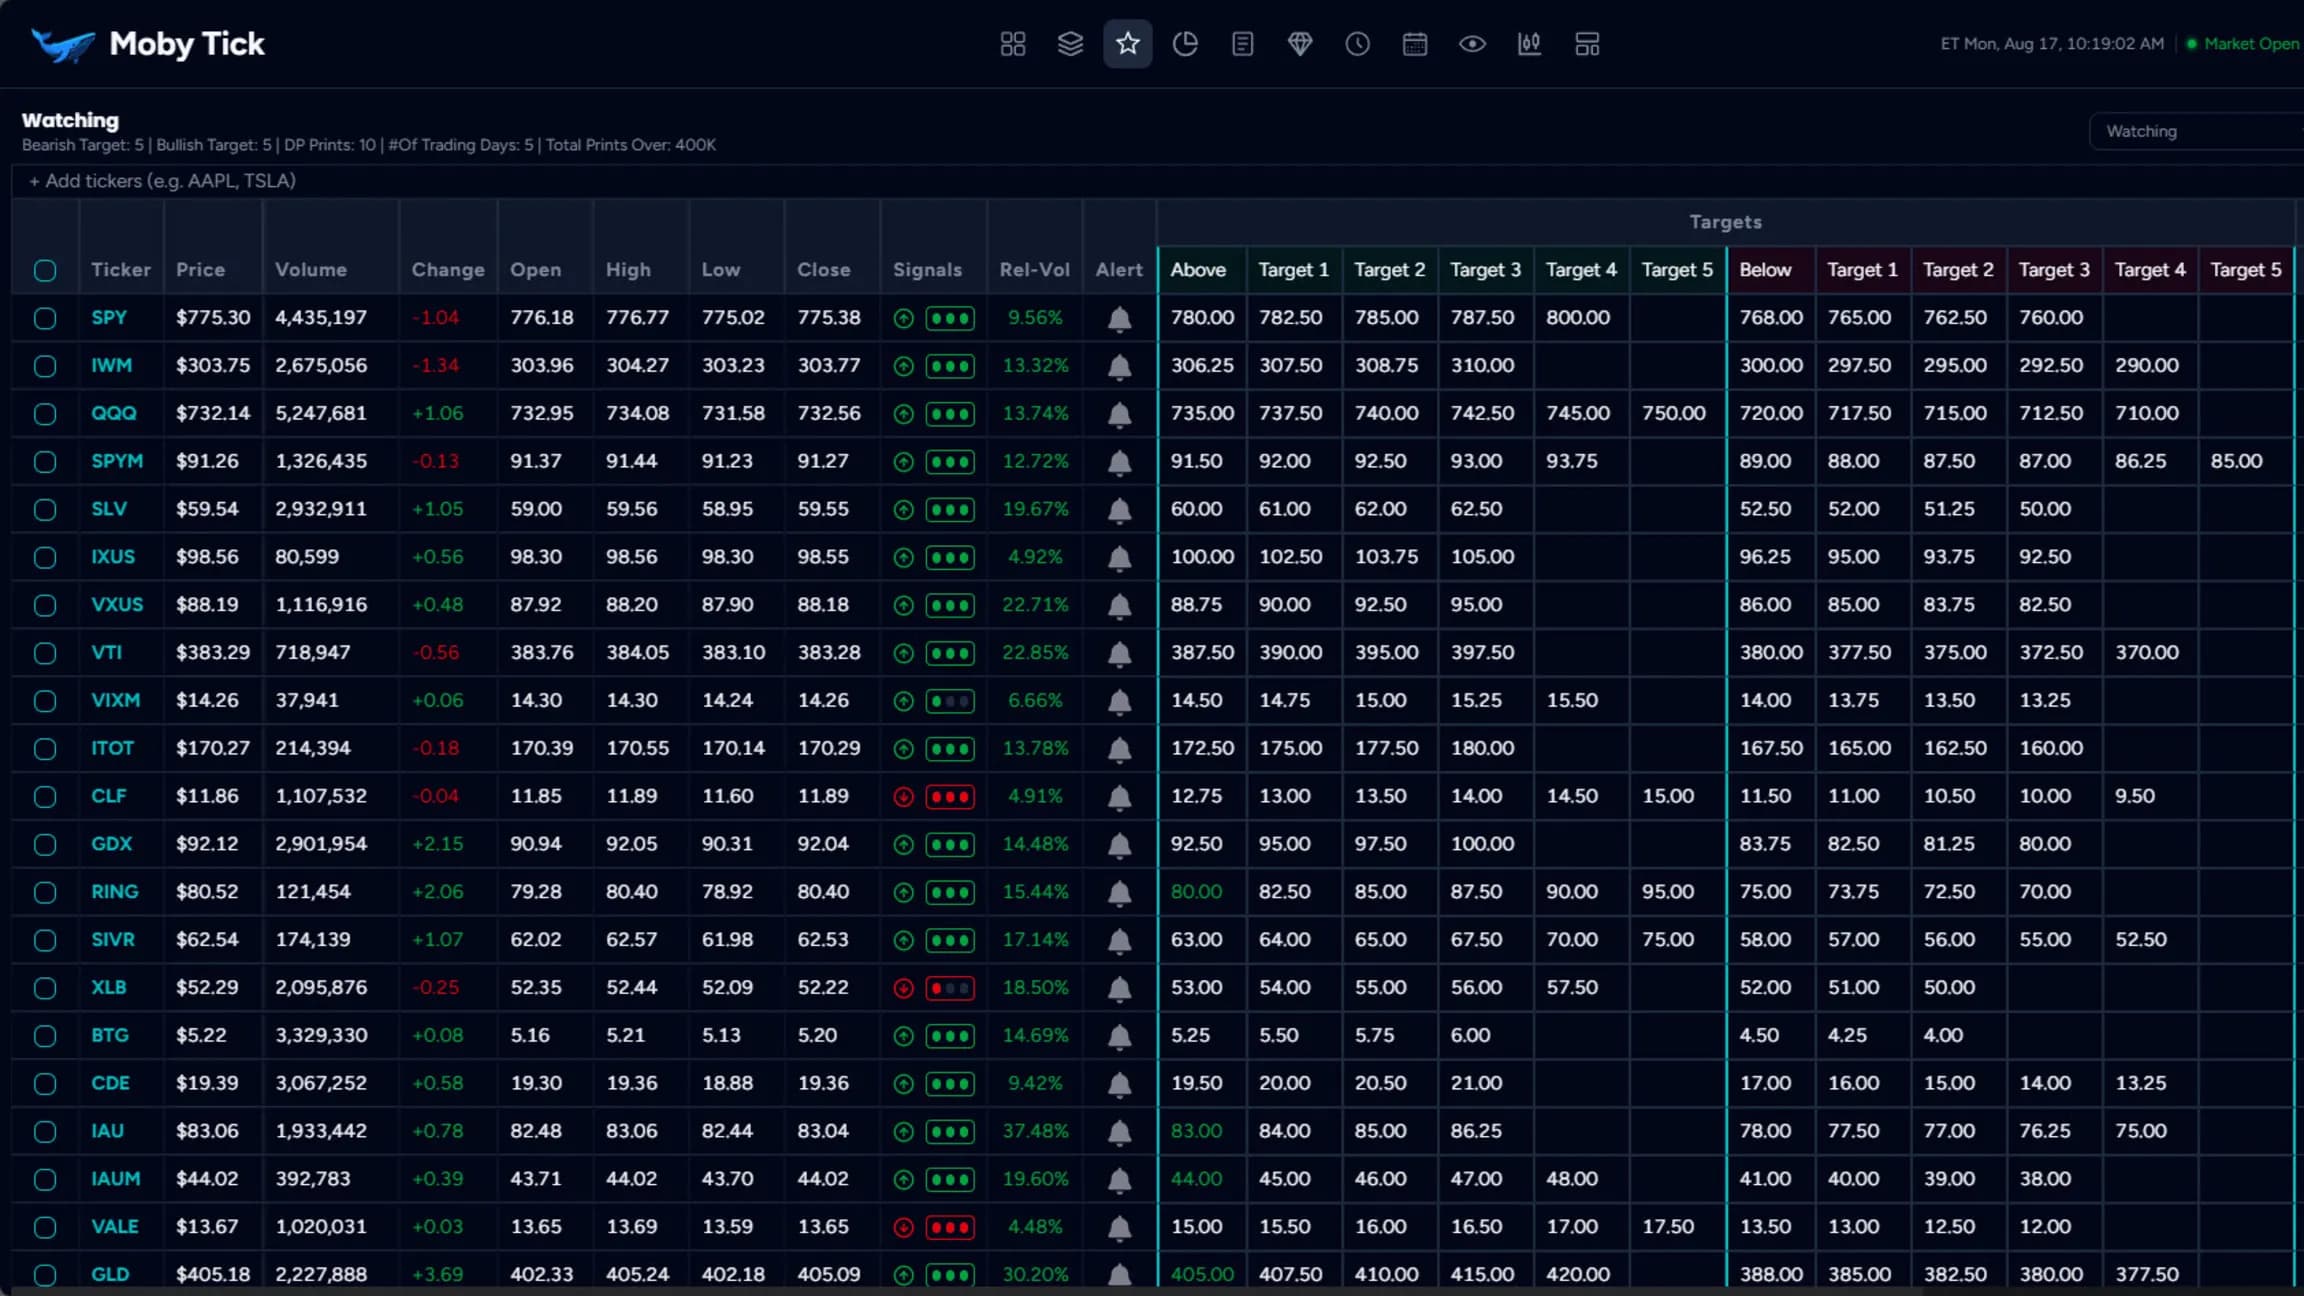This screenshot has height=1296, width=2304.
Task: Click the Moby Tick whale logo
Action: [x=62, y=44]
